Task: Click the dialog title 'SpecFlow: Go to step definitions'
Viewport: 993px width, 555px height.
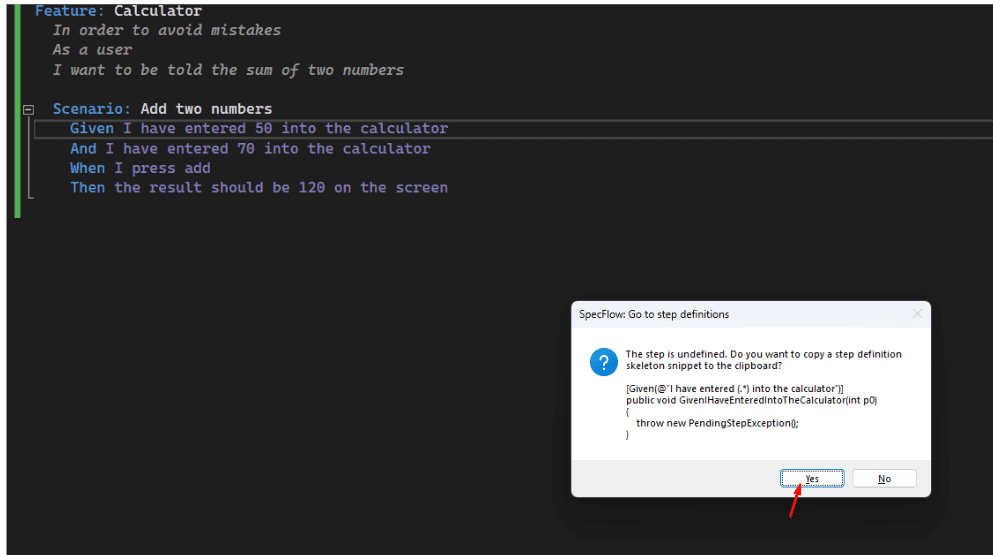Action: [654, 314]
